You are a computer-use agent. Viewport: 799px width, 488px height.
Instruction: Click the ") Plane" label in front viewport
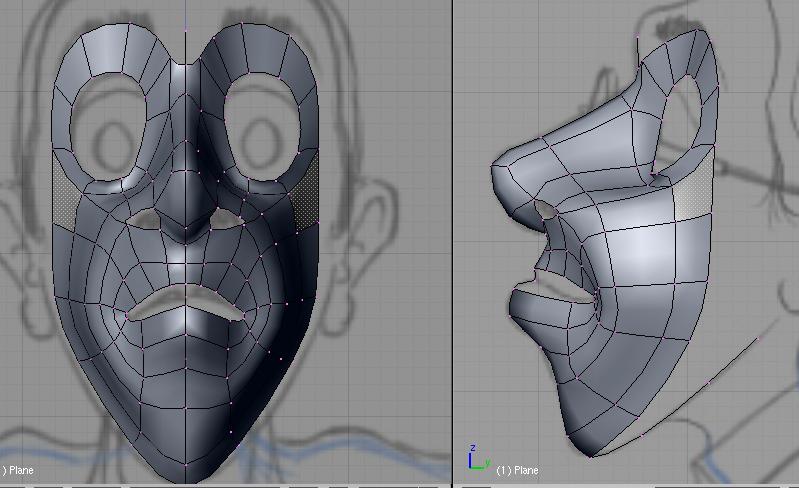click(x=18, y=470)
